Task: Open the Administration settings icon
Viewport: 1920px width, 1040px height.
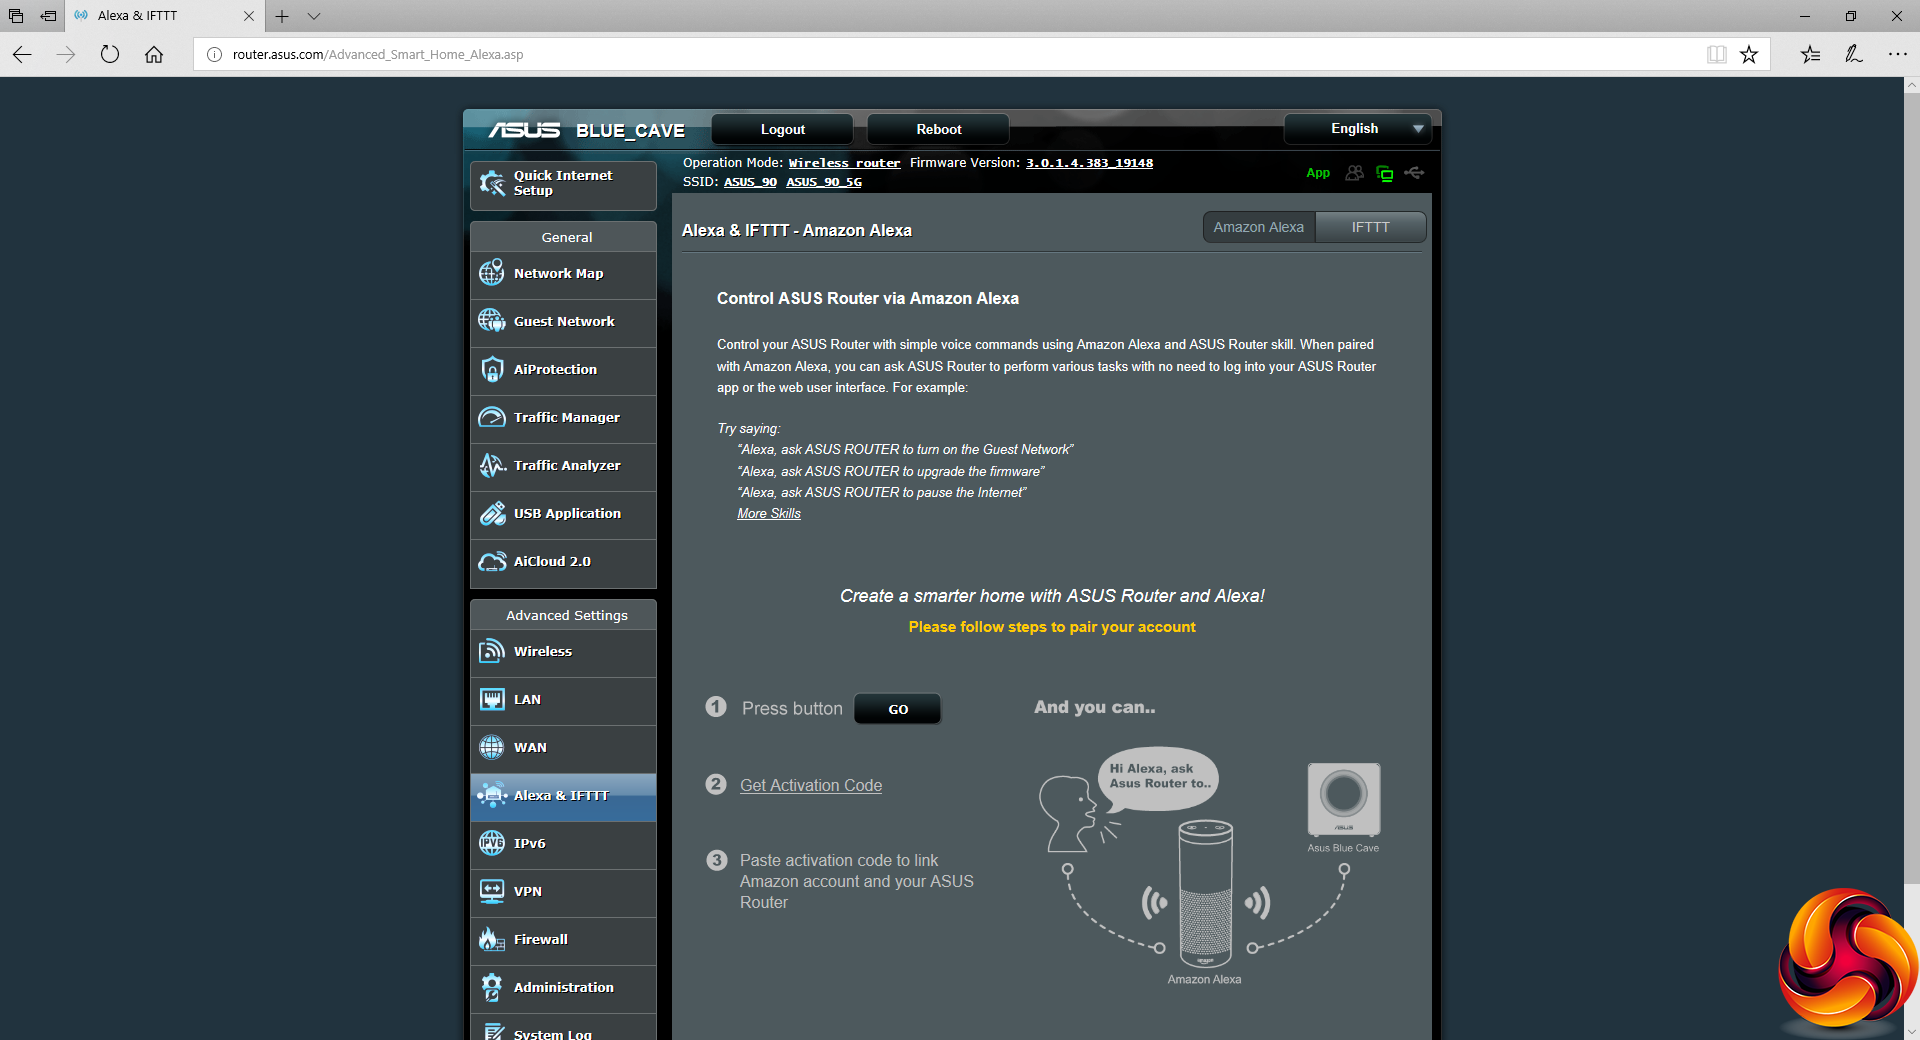Action: [x=492, y=987]
